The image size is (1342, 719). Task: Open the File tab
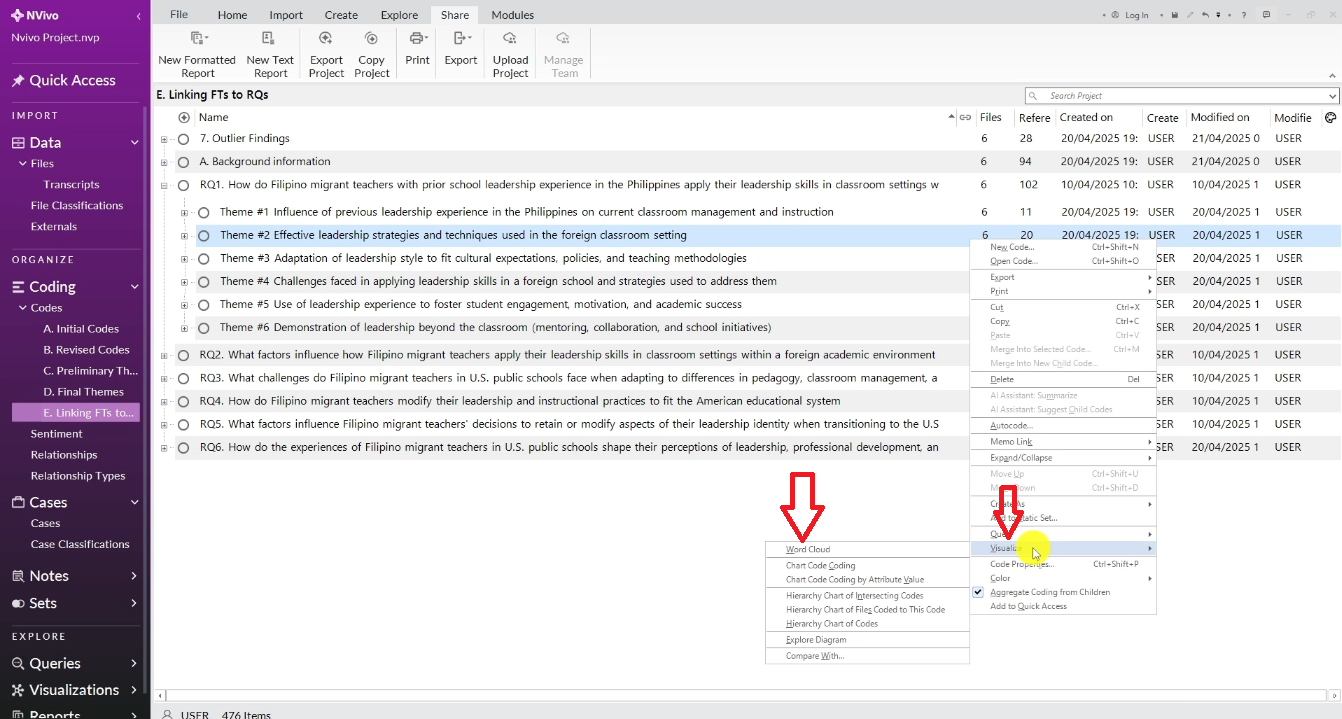[179, 15]
